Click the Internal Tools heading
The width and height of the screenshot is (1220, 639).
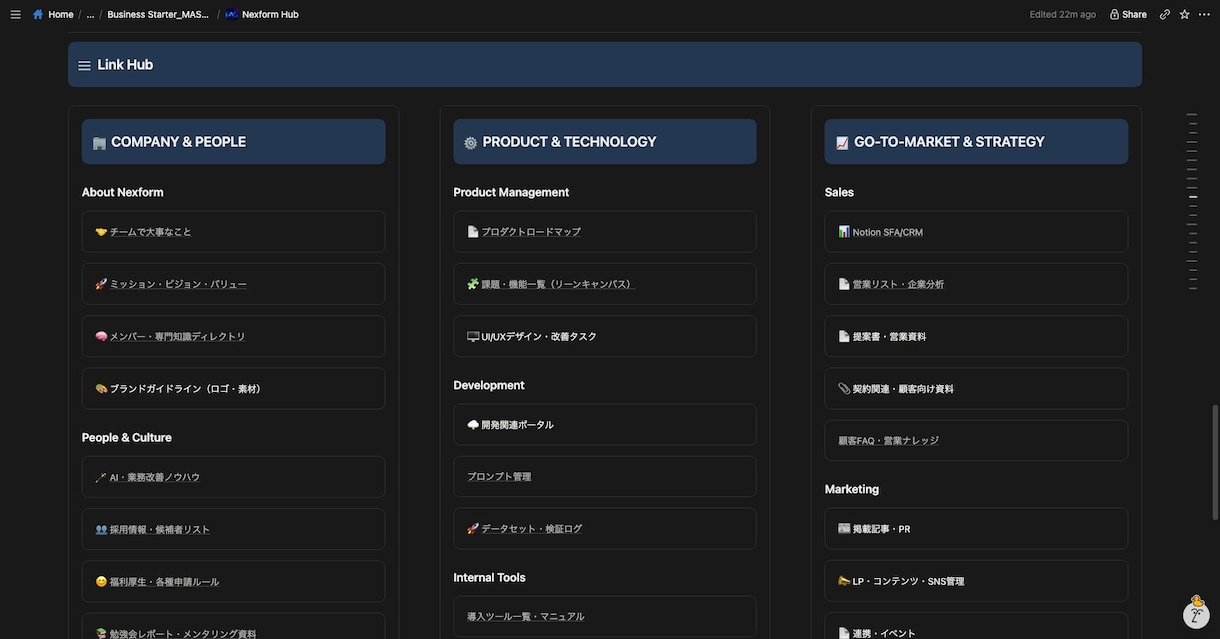pos(489,578)
